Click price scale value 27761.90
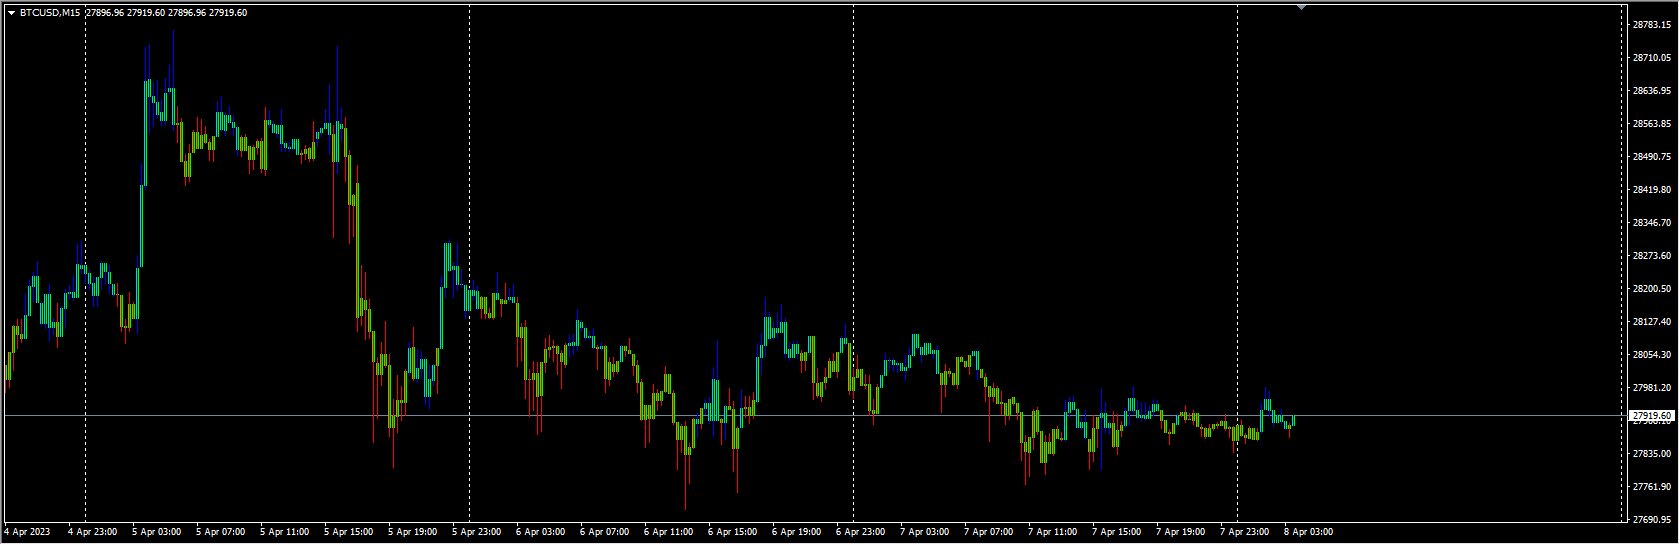Screen dimensions: 1680x545 pyautogui.click(x=1652, y=487)
